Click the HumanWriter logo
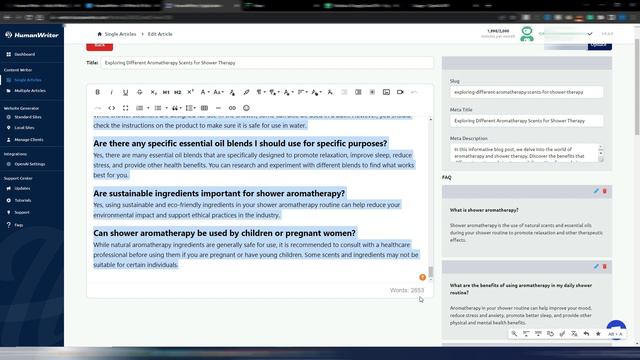 (32, 35)
